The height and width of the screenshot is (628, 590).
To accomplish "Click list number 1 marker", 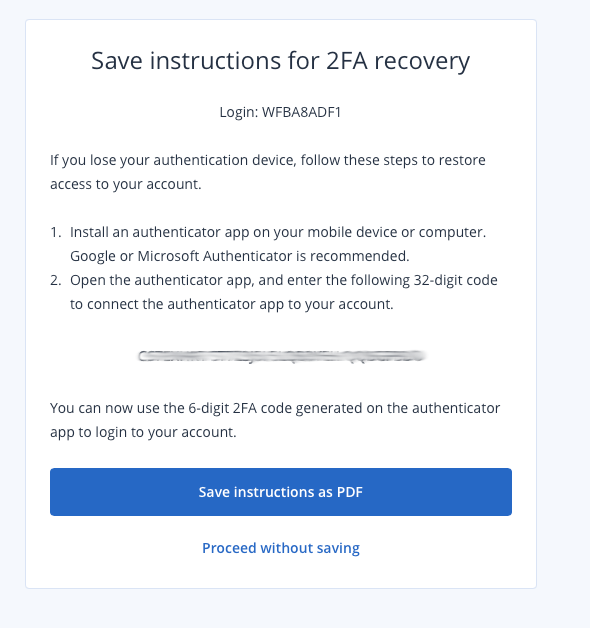I will point(56,232).
